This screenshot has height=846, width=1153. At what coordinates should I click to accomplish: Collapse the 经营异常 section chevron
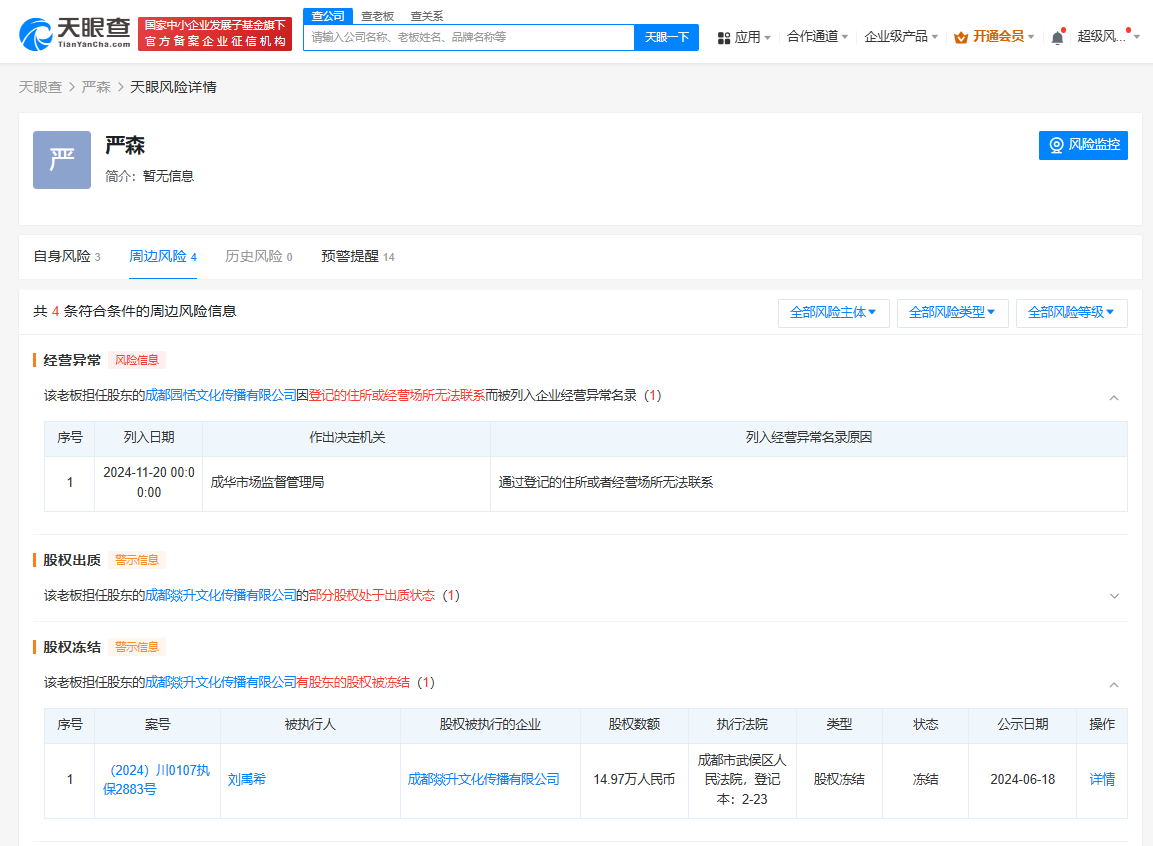pos(1114,397)
